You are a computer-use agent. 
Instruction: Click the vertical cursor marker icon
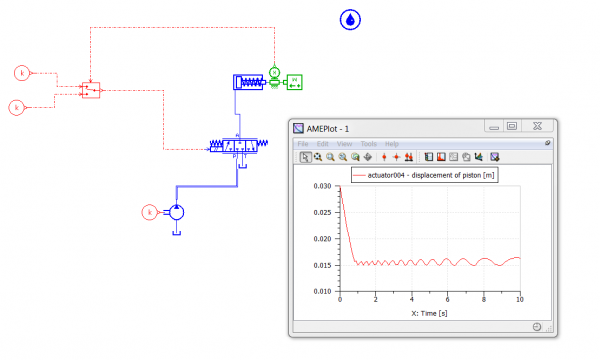coord(384,157)
